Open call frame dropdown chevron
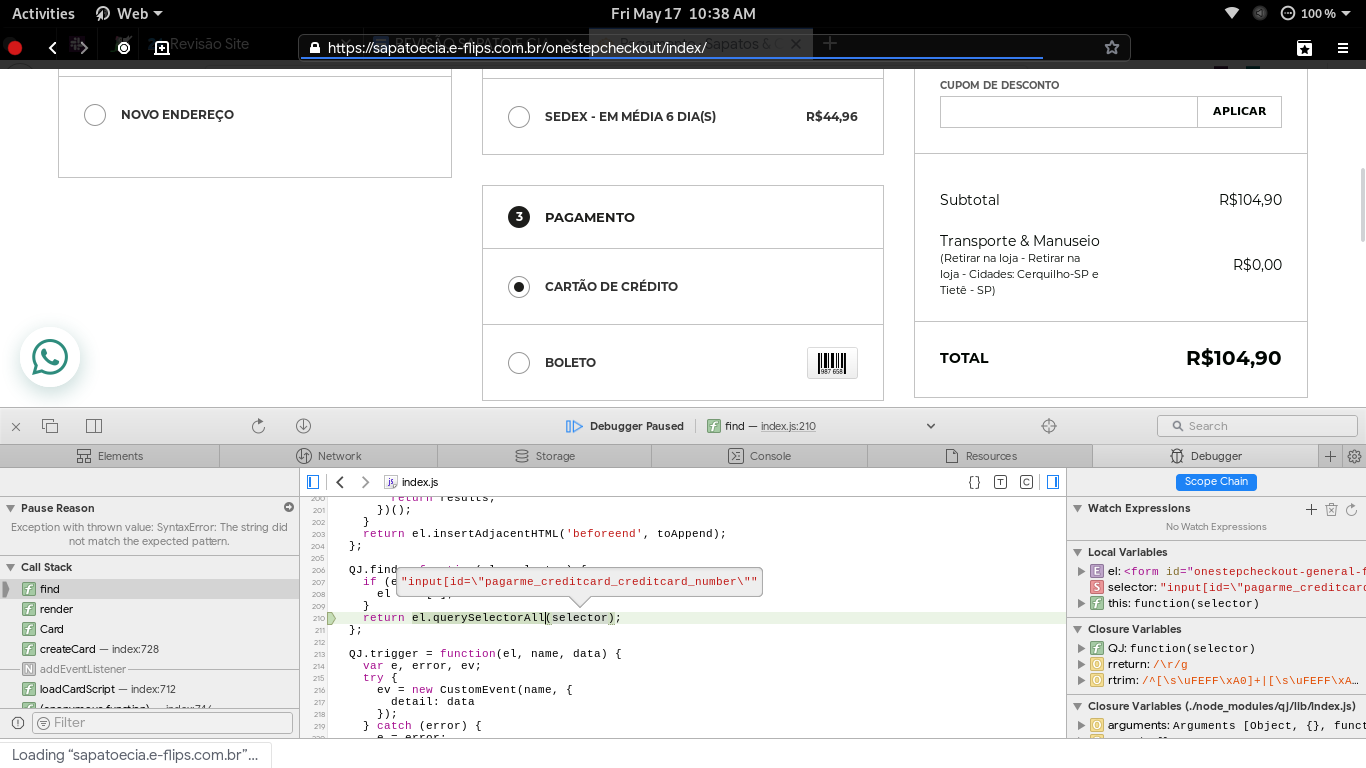1366x768 pixels. pos(931,426)
